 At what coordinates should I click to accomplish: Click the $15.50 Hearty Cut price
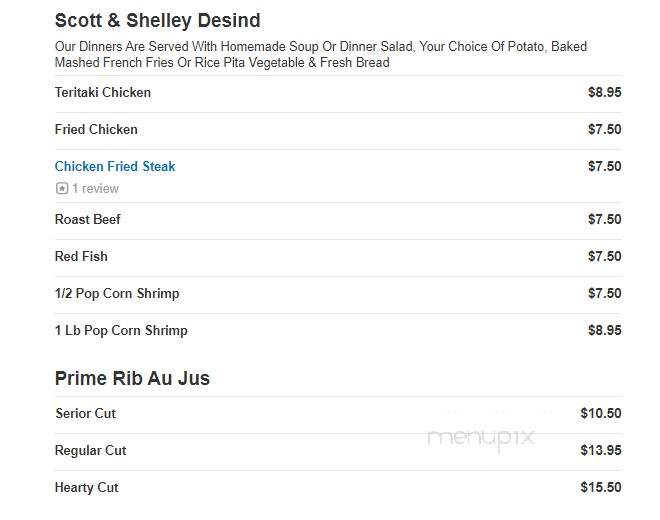[601, 488]
